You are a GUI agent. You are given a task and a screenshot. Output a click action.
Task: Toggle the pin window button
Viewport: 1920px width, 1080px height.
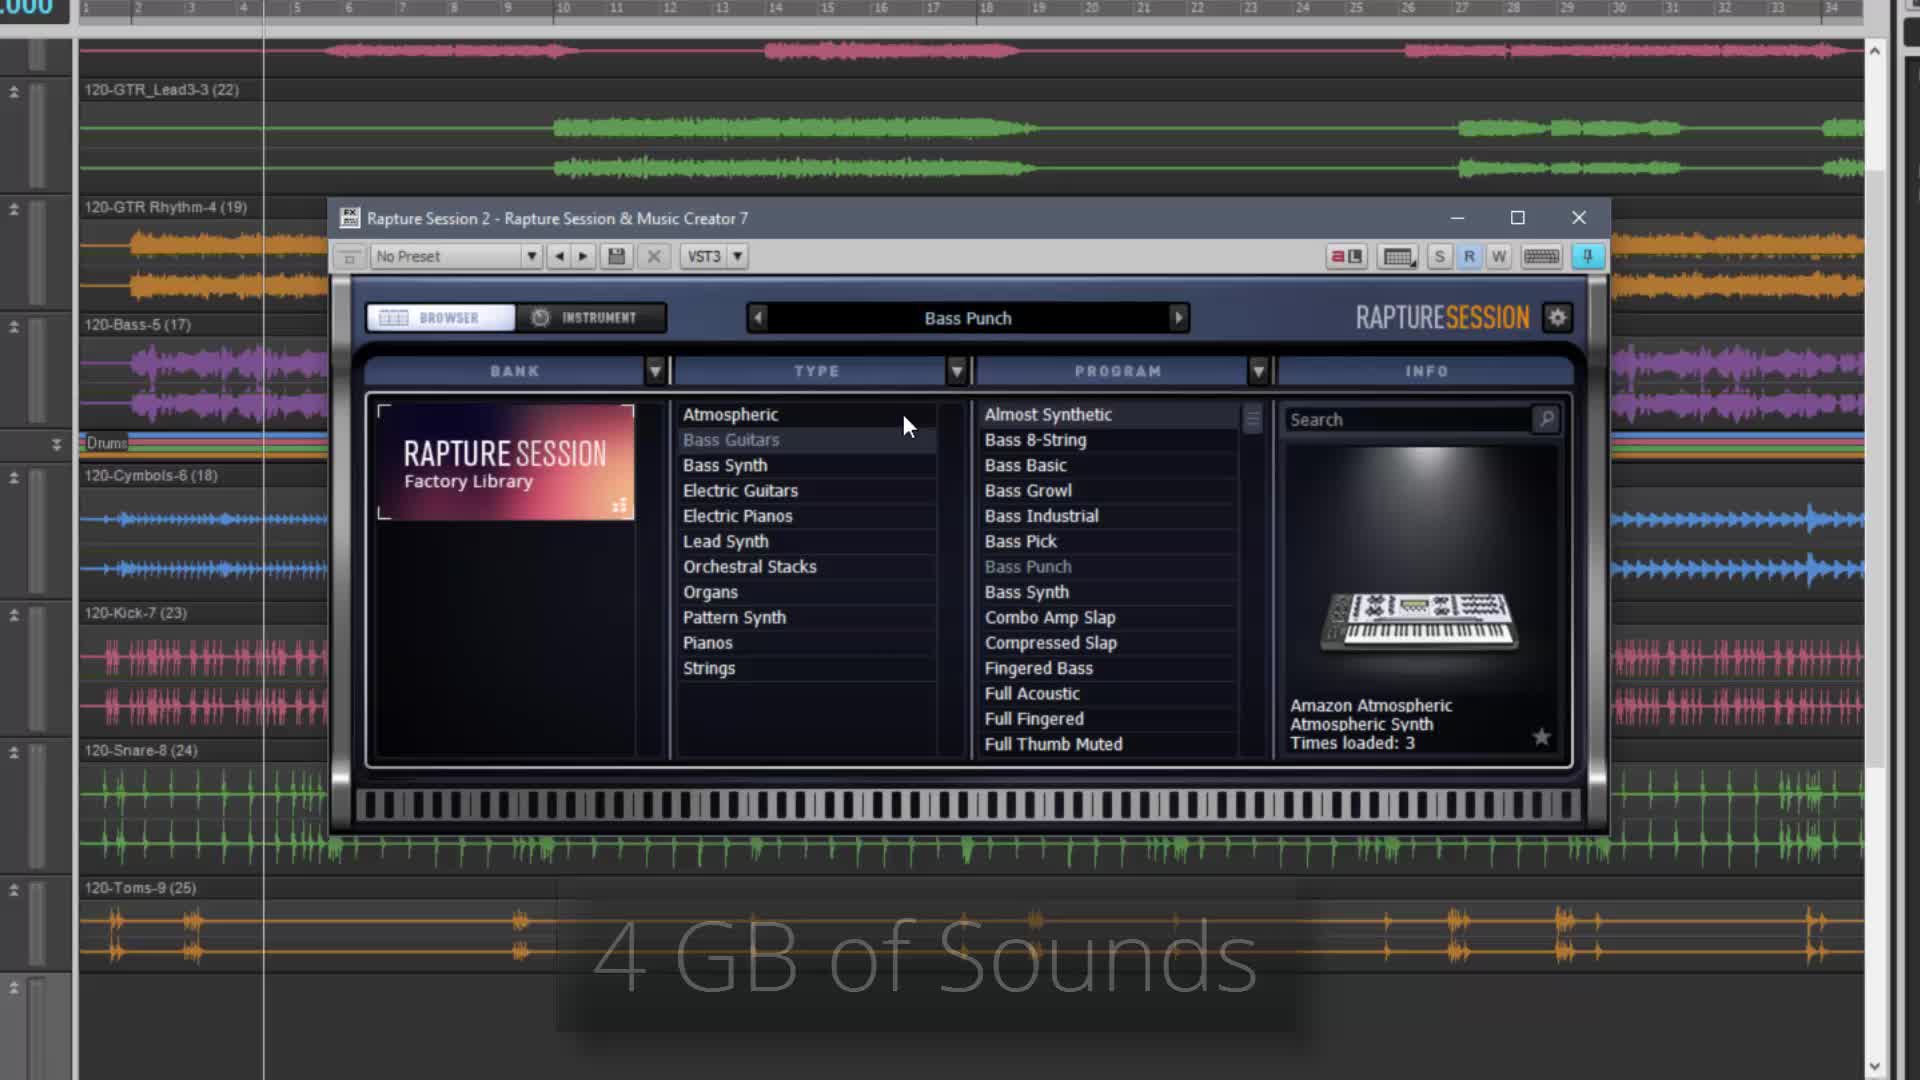(x=1587, y=256)
